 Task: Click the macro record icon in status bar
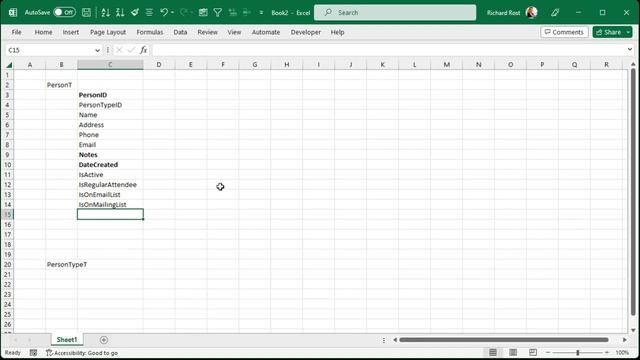coord(33,353)
